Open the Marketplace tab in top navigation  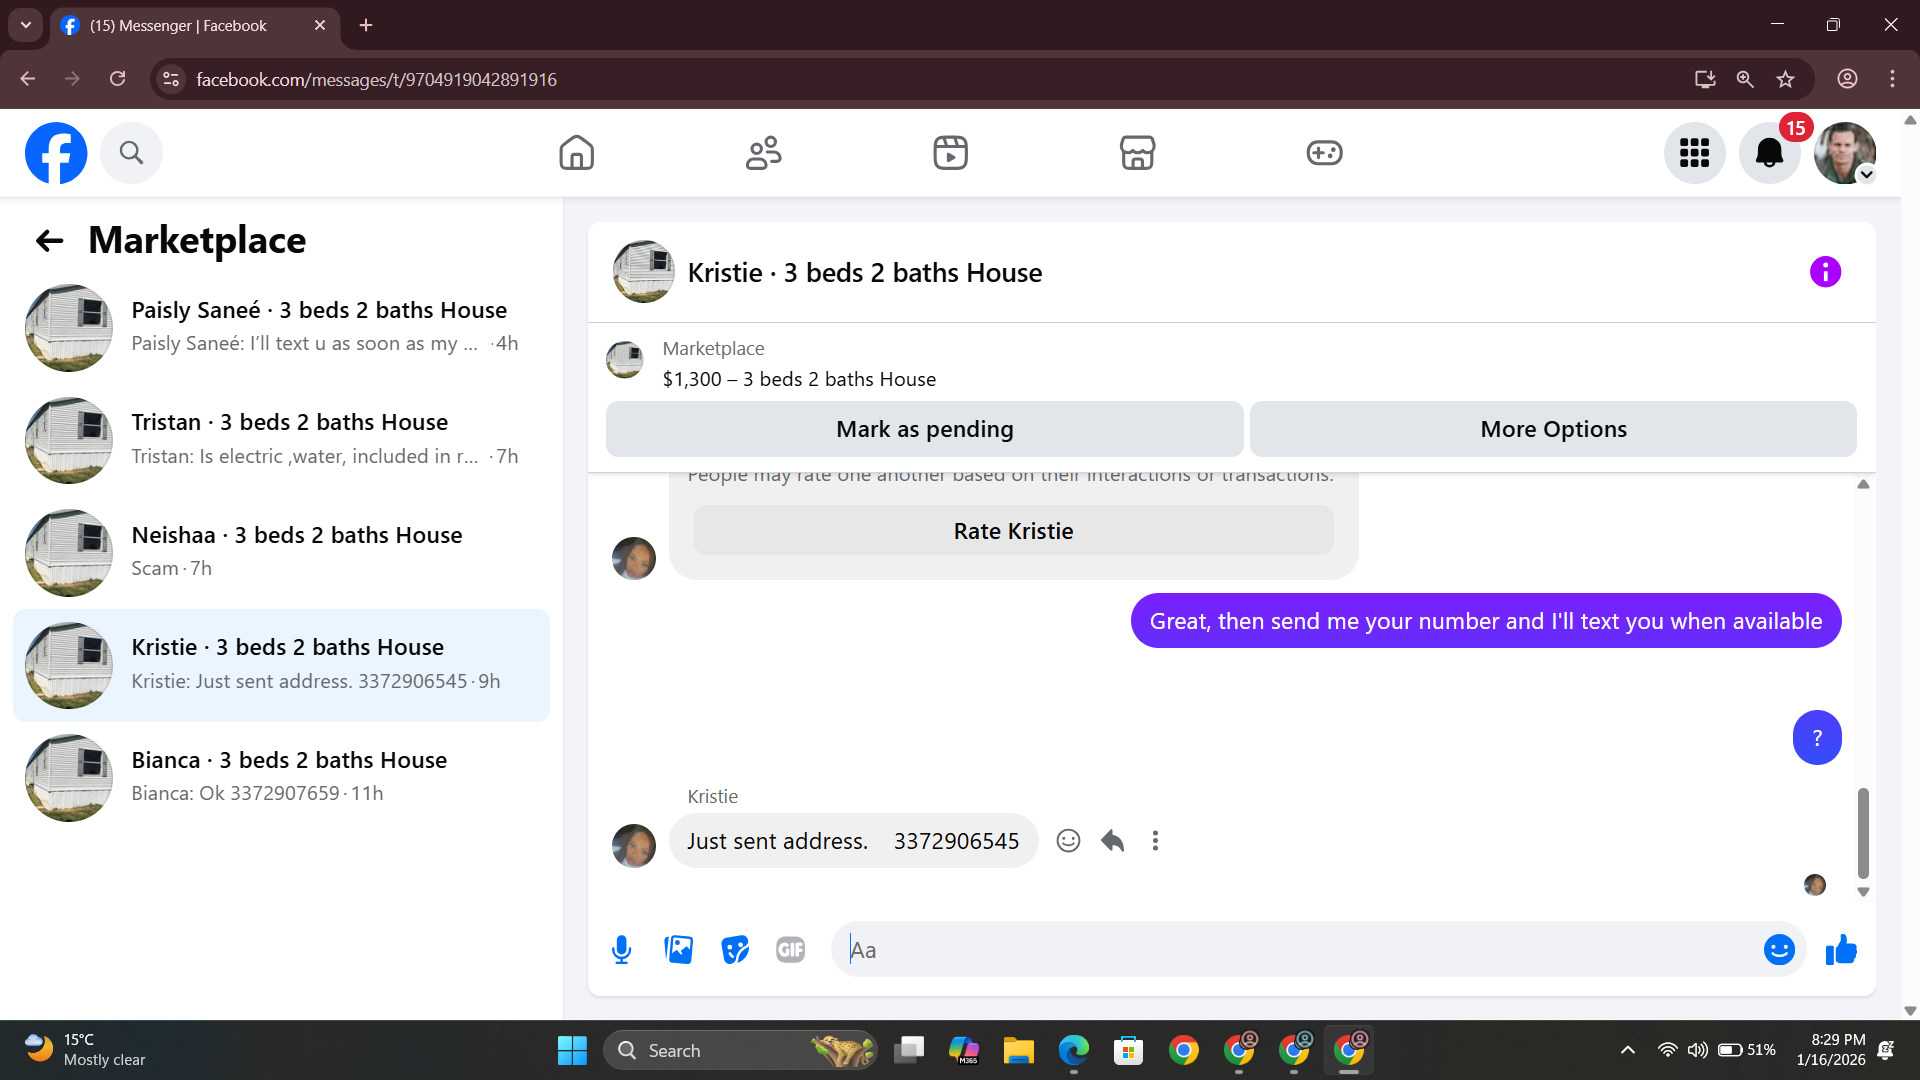pyautogui.click(x=1137, y=153)
